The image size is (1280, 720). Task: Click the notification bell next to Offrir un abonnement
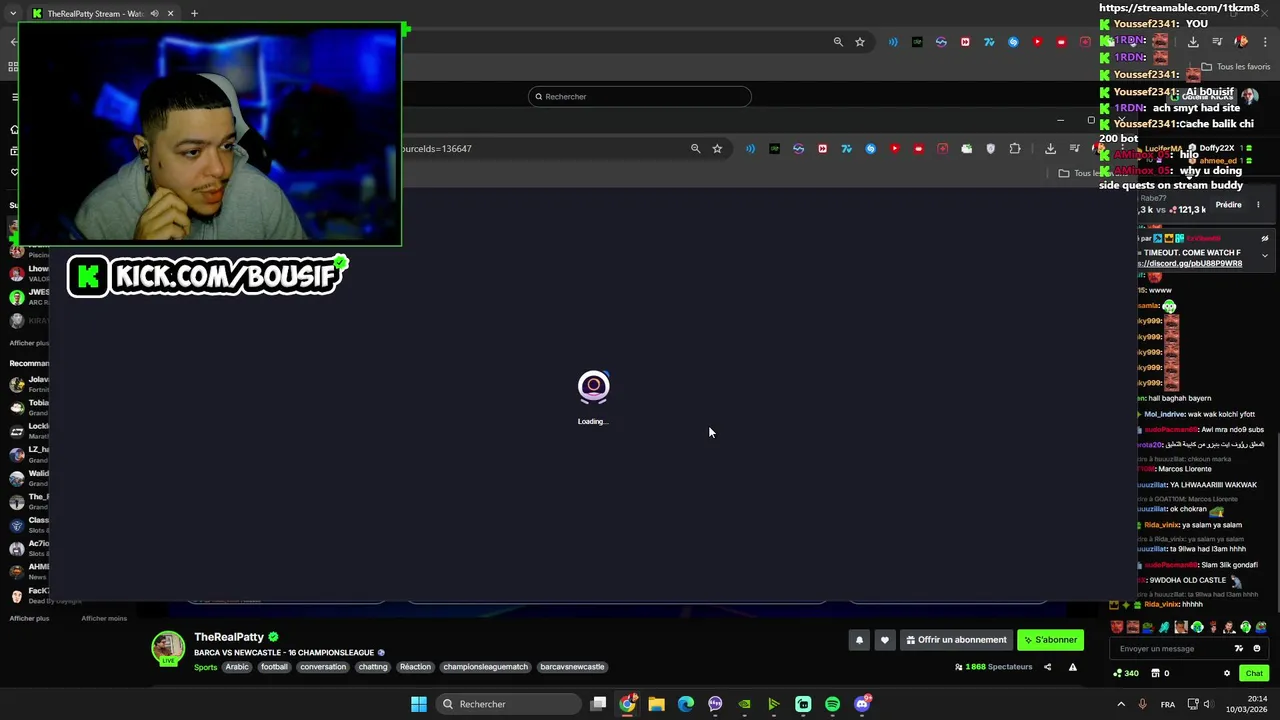(x=859, y=640)
